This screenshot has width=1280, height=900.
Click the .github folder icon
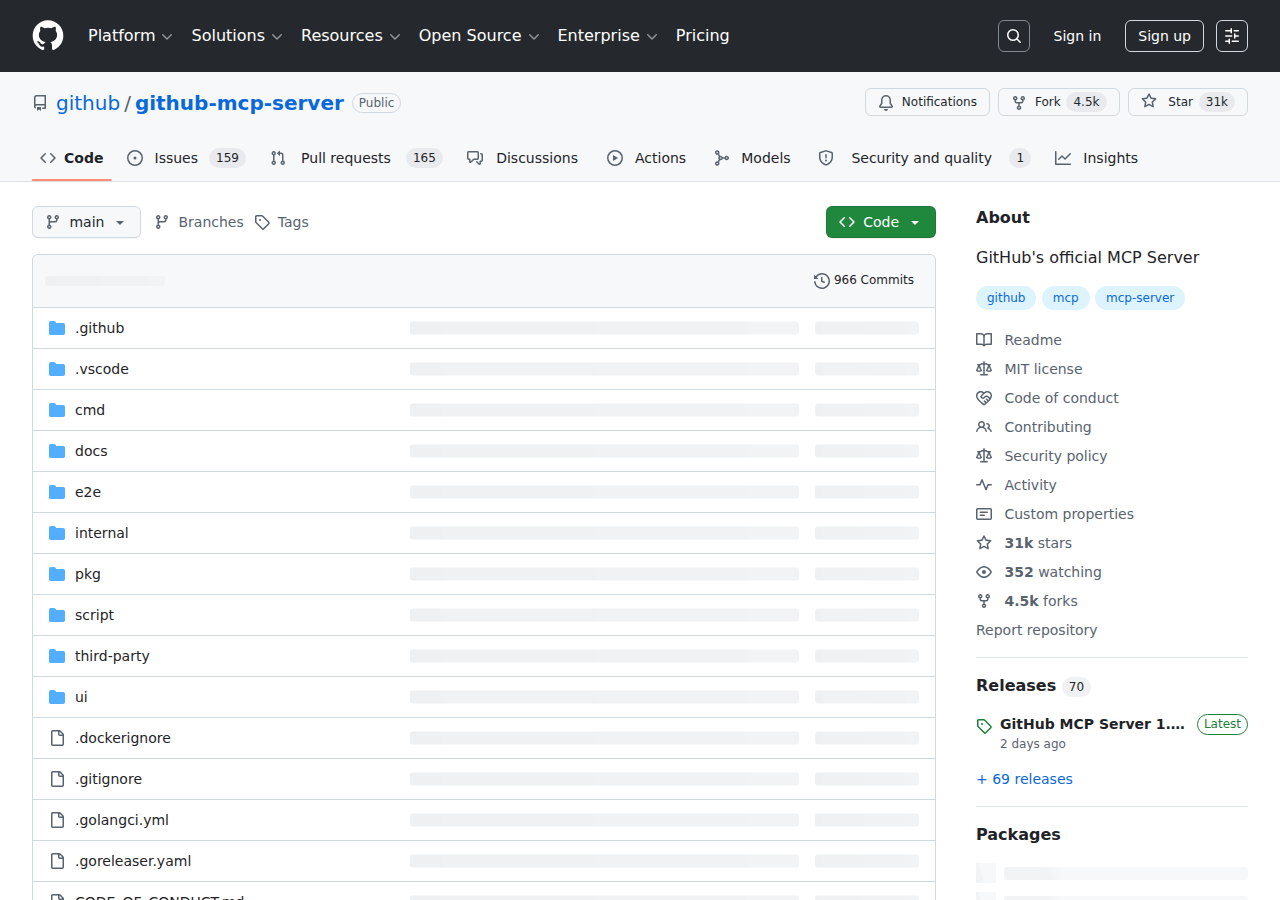57,328
